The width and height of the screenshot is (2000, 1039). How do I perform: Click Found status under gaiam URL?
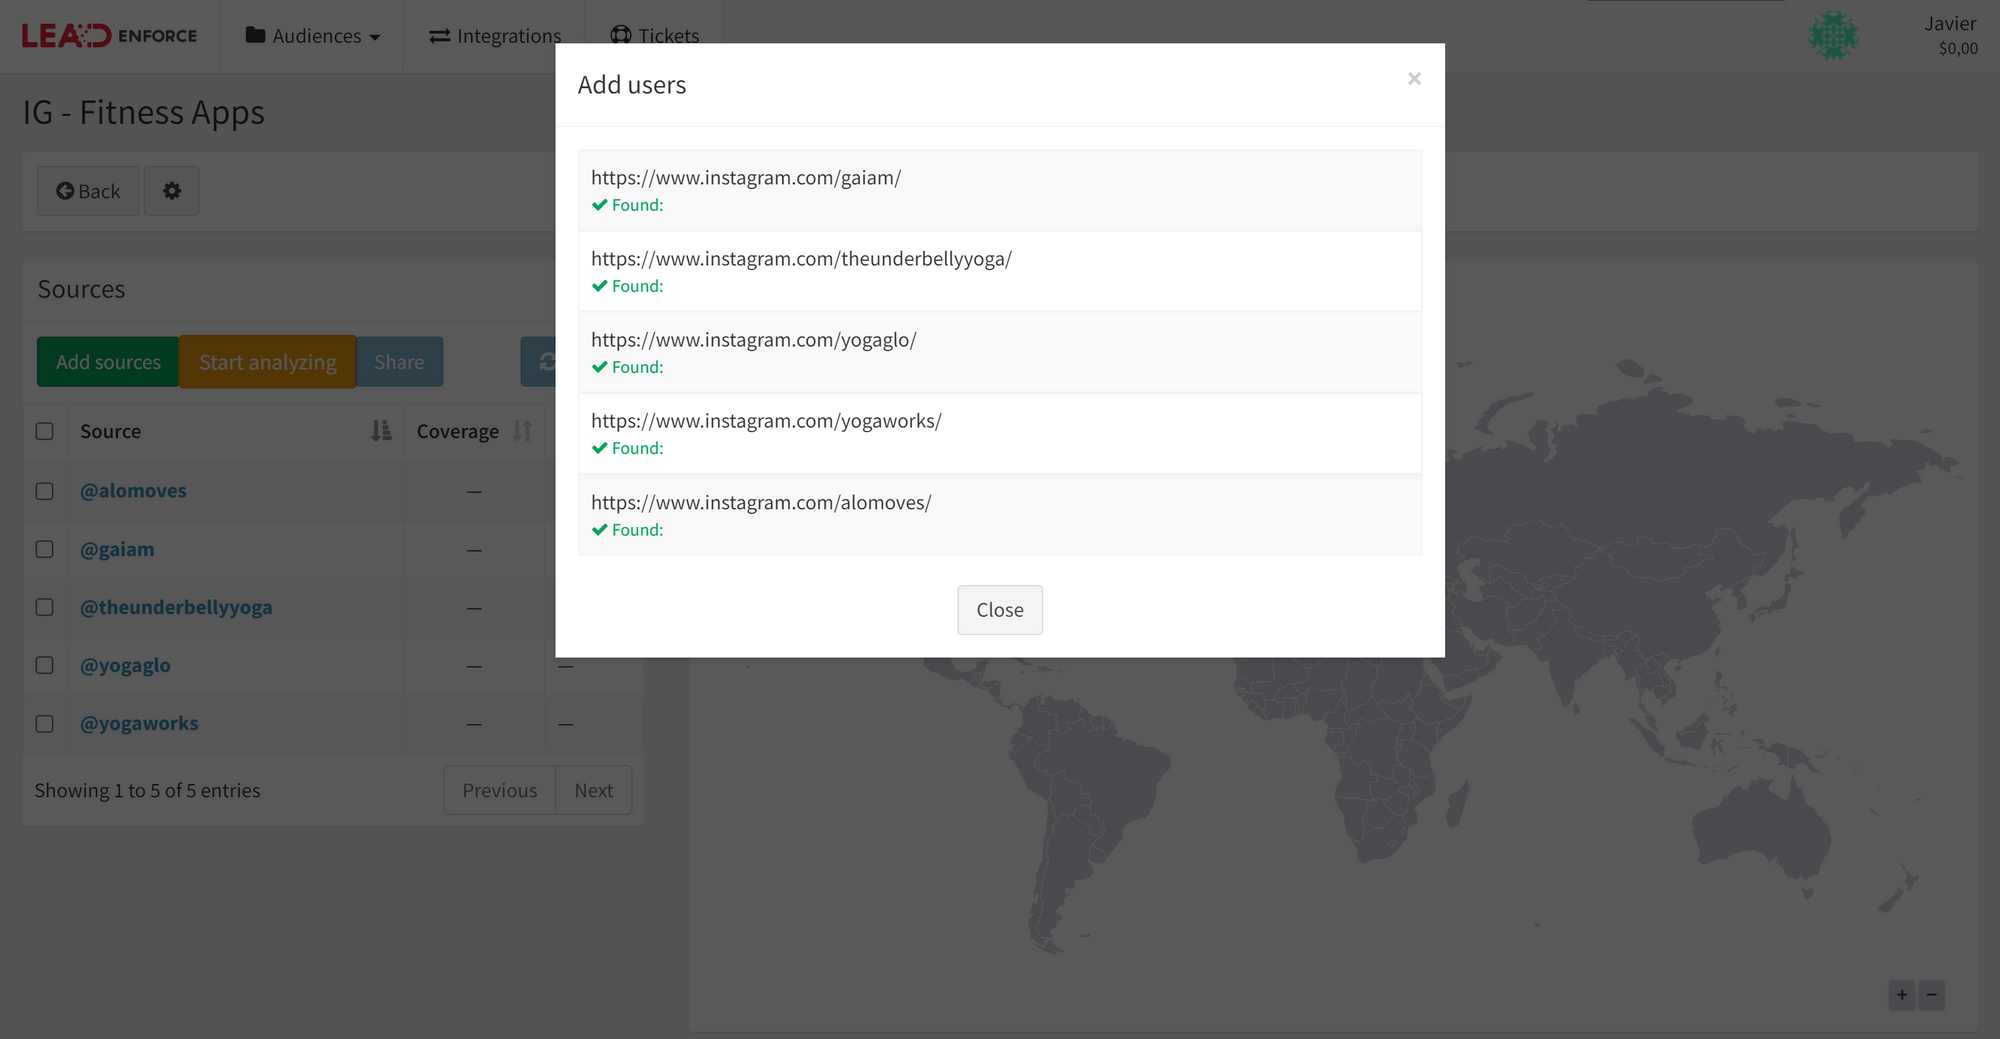point(627,205)
